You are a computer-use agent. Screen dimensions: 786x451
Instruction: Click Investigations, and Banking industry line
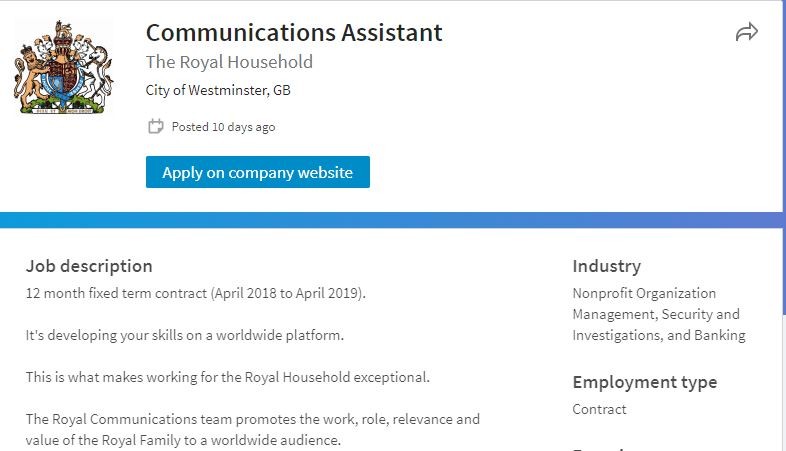tap(659, 335)
